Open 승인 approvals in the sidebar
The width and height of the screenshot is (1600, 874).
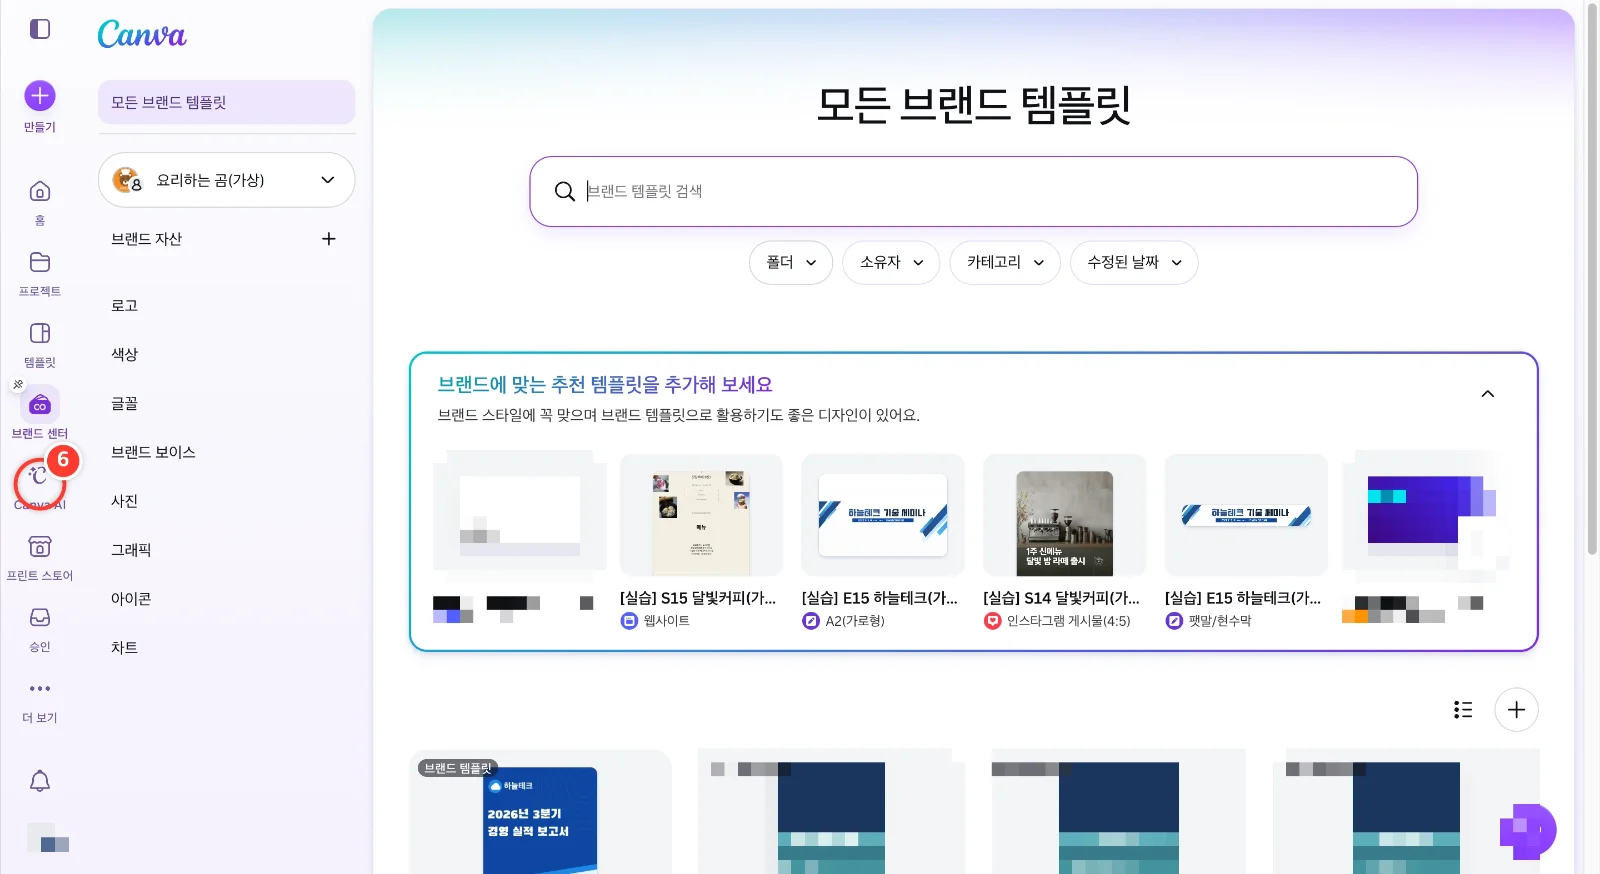[40, 627]
